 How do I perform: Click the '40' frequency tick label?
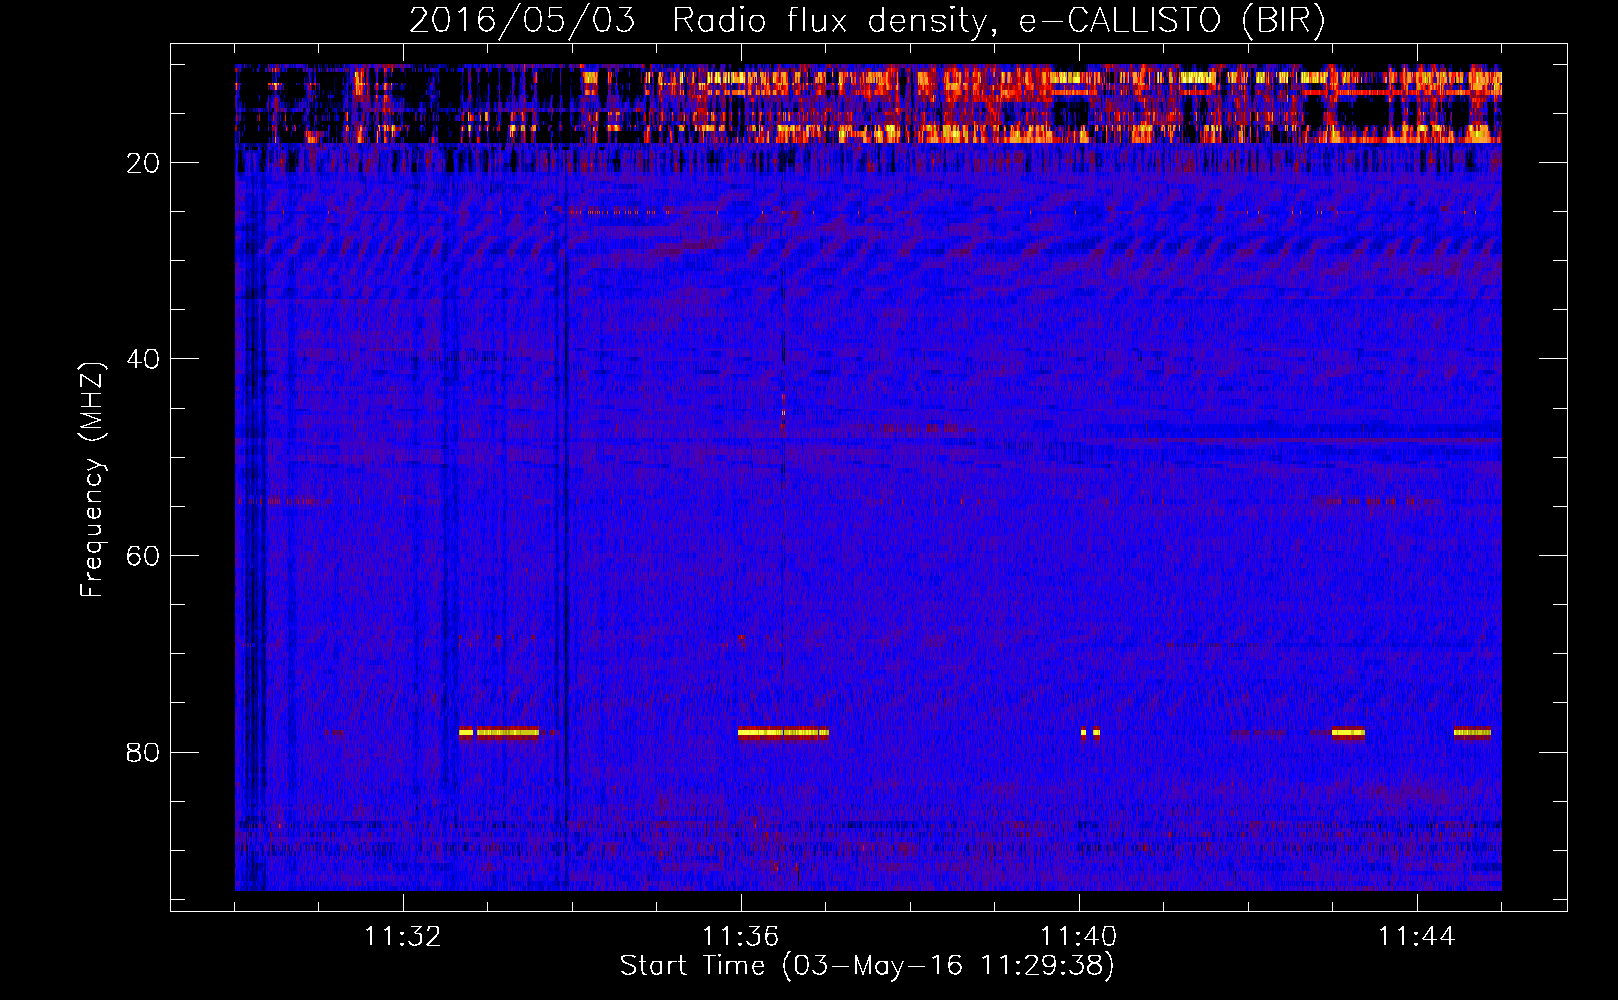(x=143, y=359)
